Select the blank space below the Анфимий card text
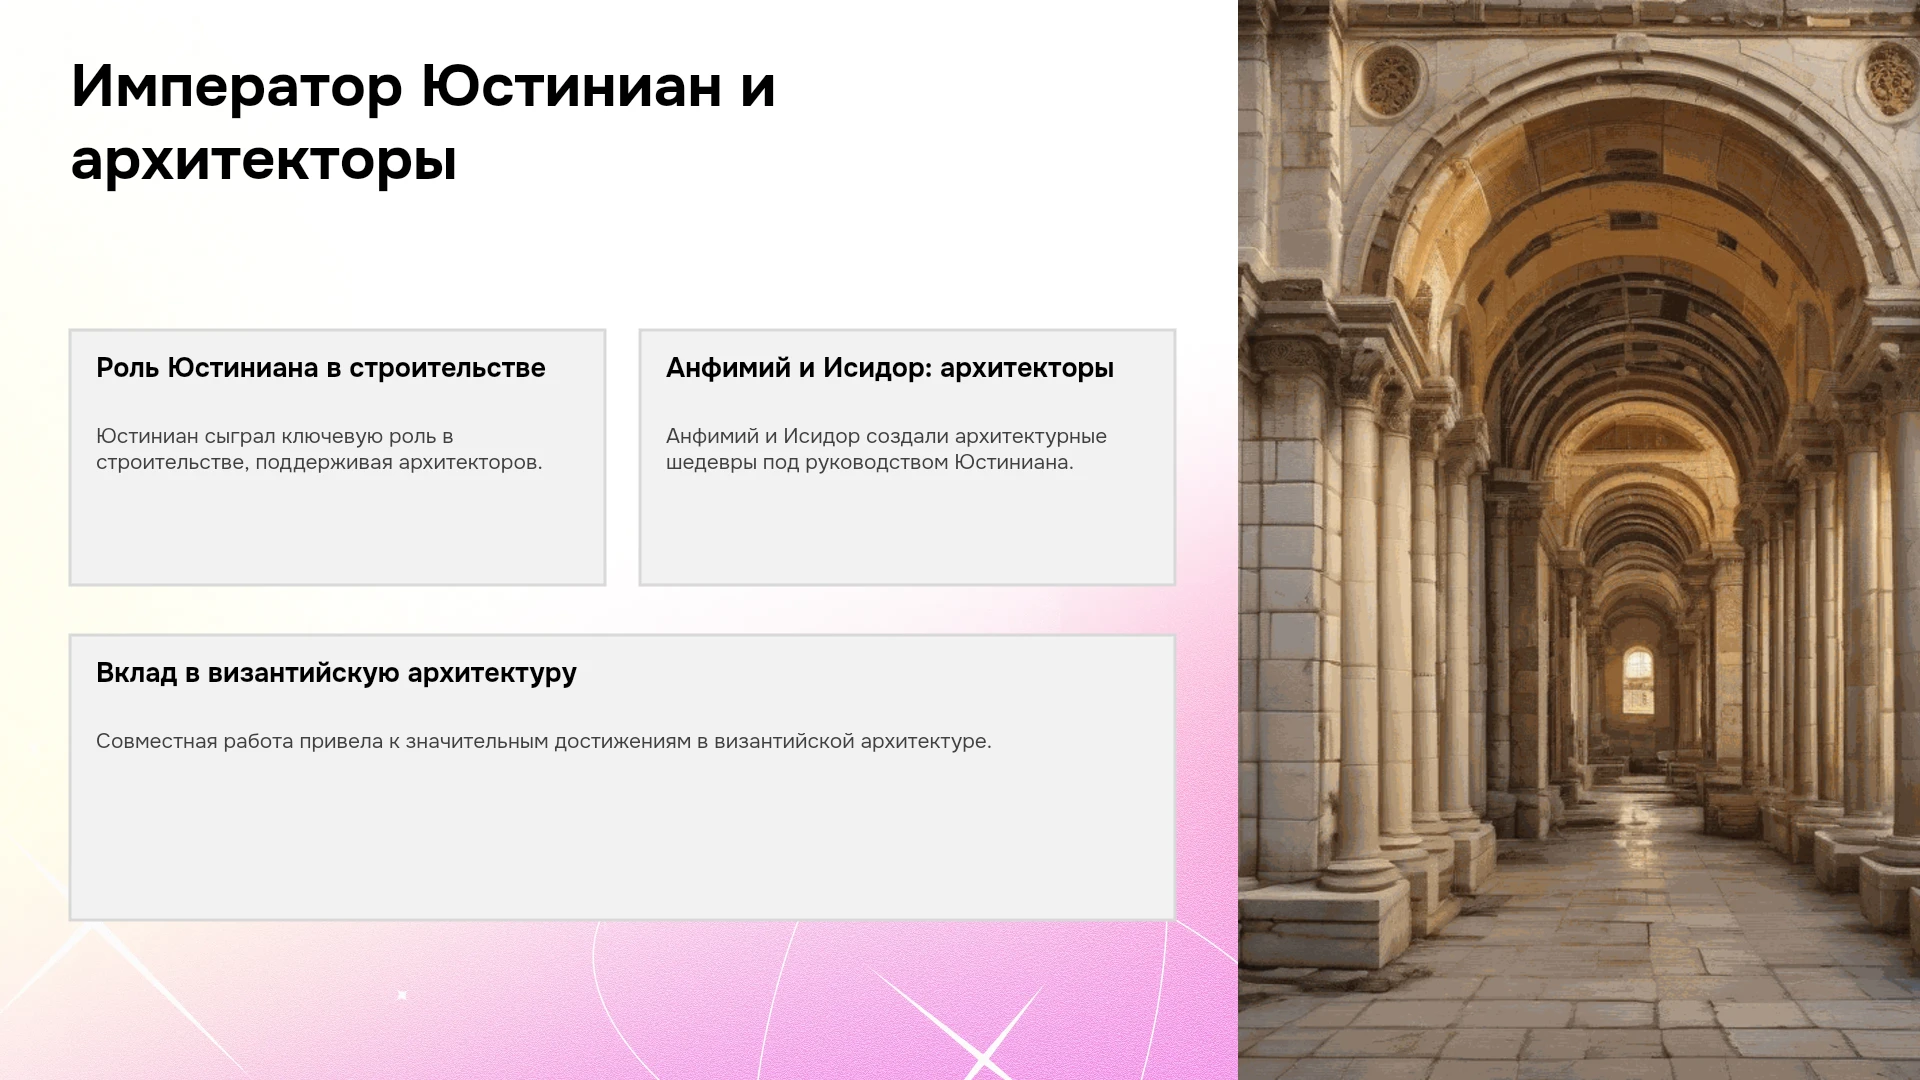This screenshot has width=1920, height=1080. [x=907, y=530]
